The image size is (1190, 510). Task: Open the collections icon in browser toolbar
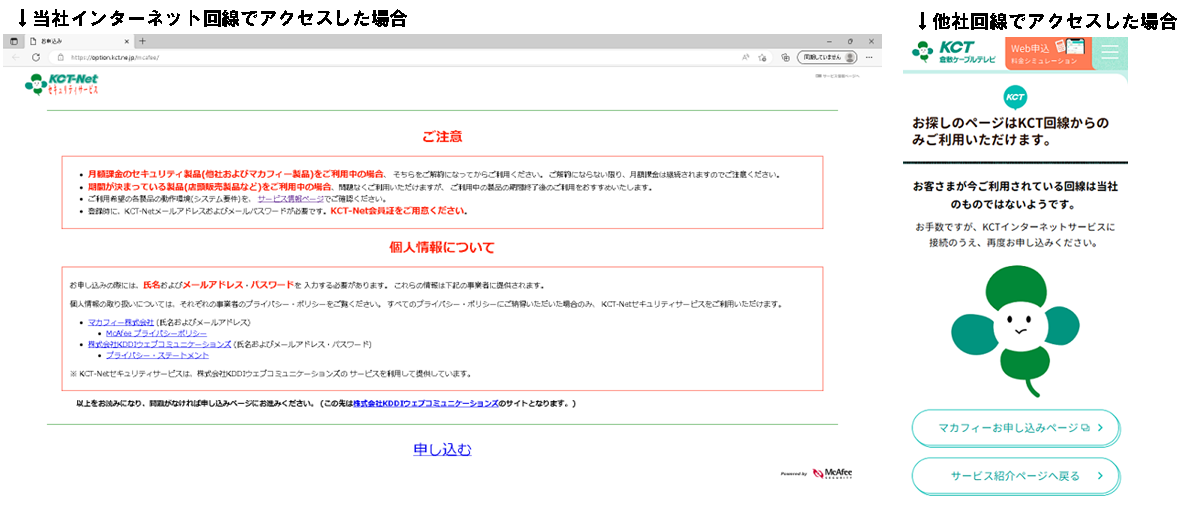point(785,57)
